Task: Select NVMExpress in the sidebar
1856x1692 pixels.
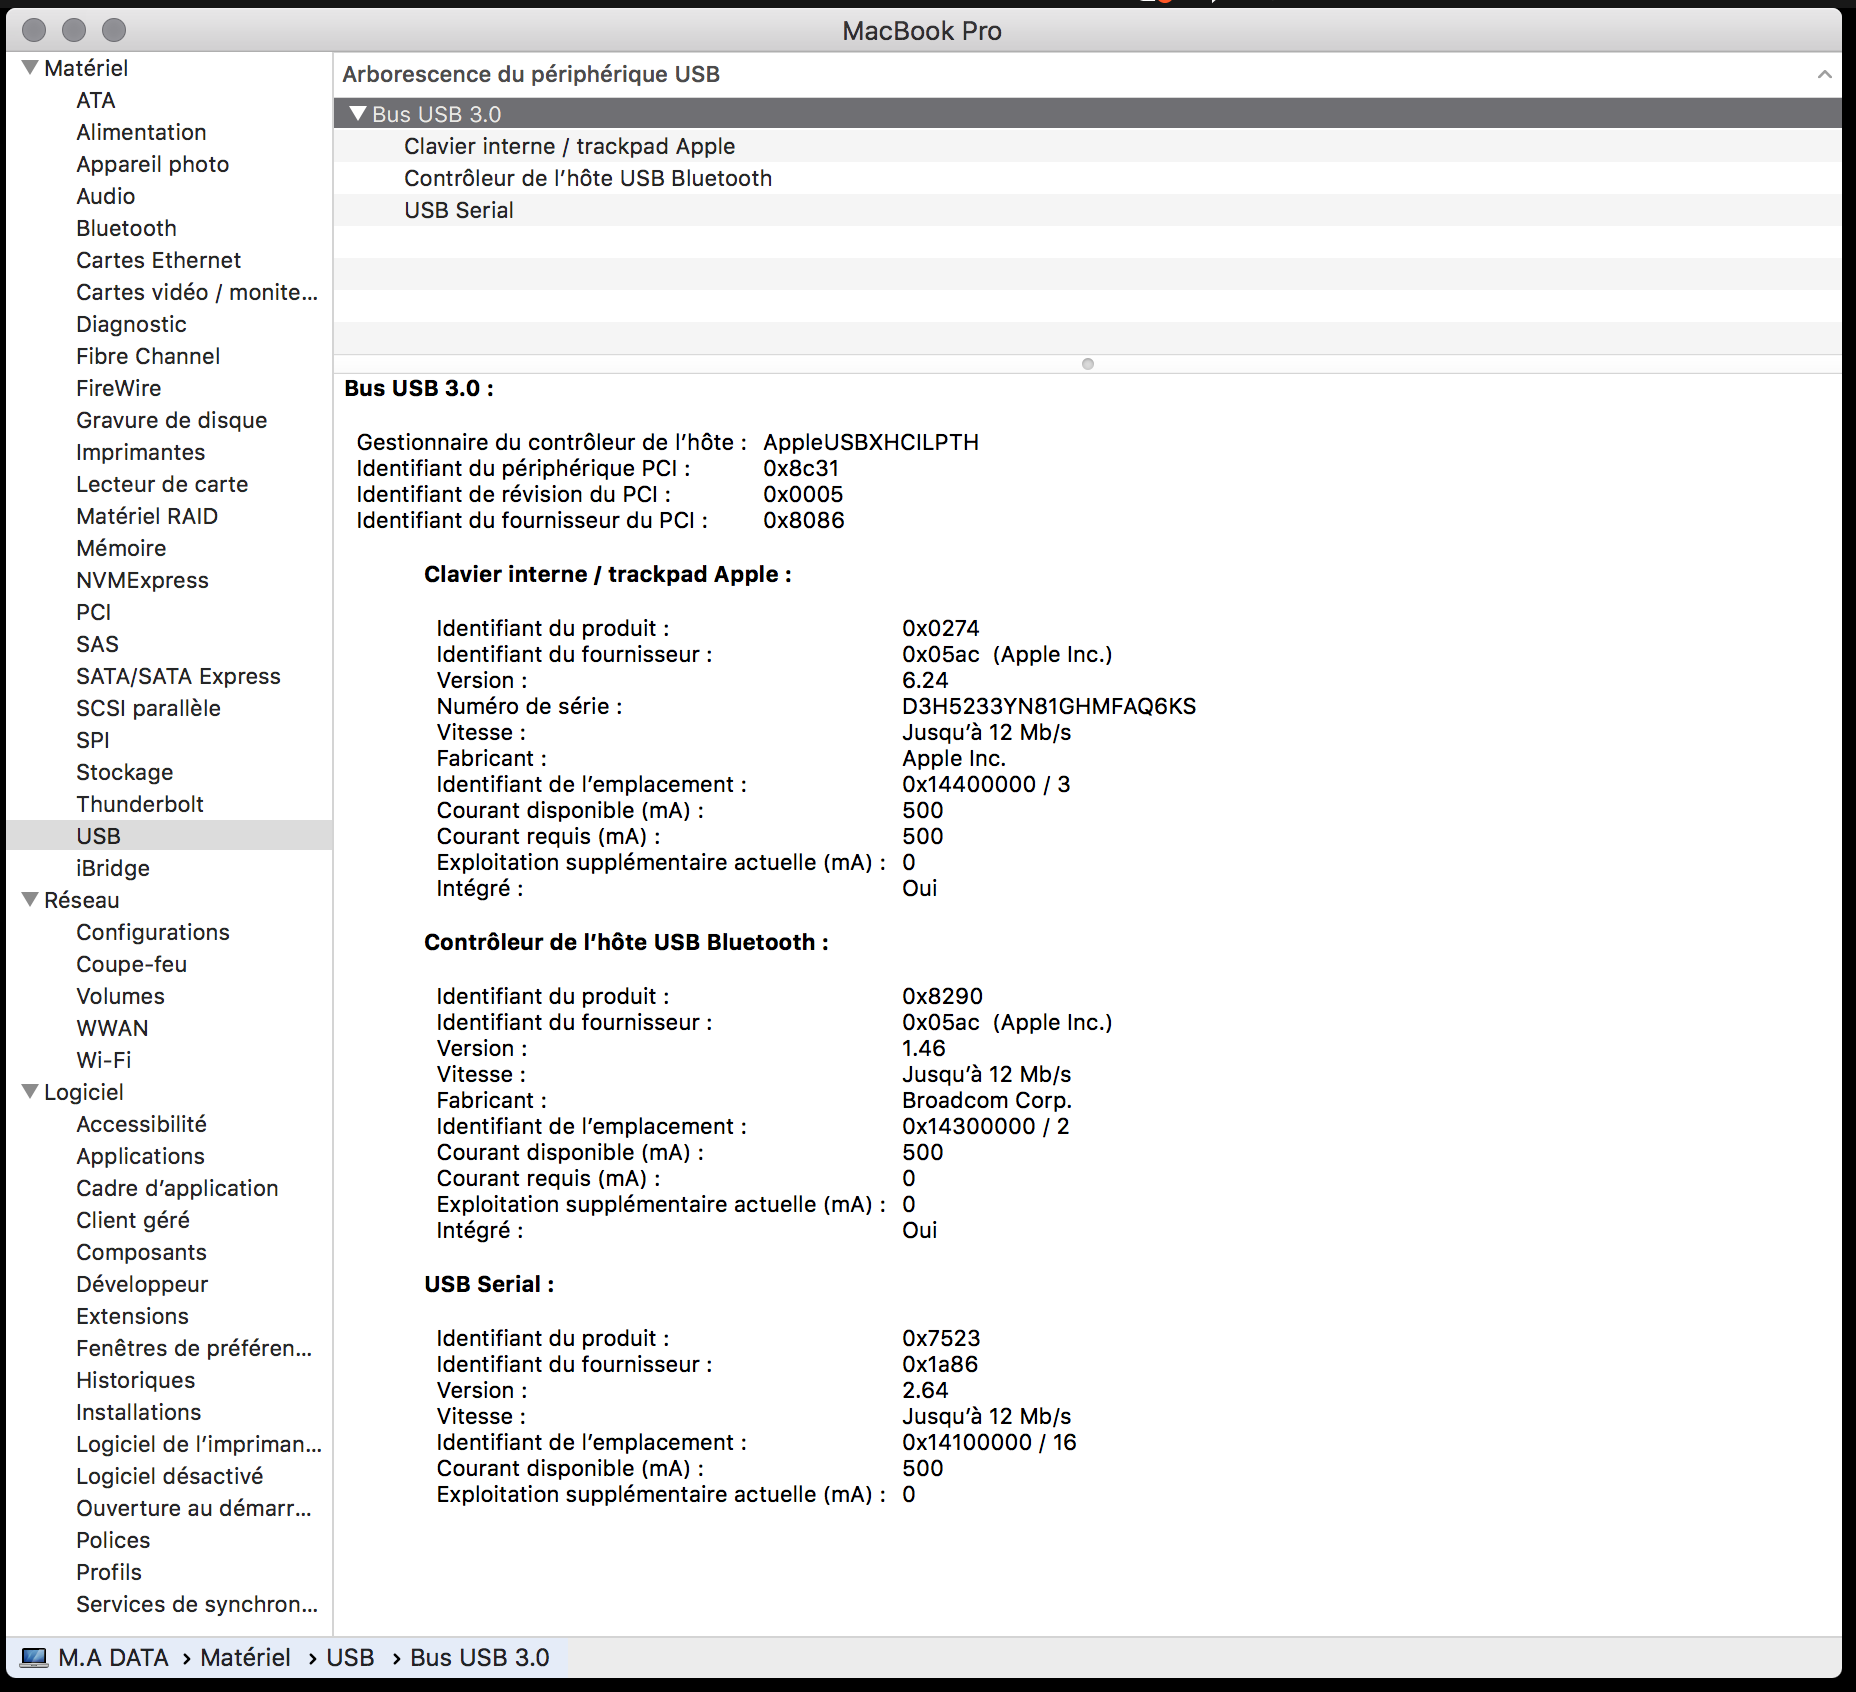Action: pos(143,580)
